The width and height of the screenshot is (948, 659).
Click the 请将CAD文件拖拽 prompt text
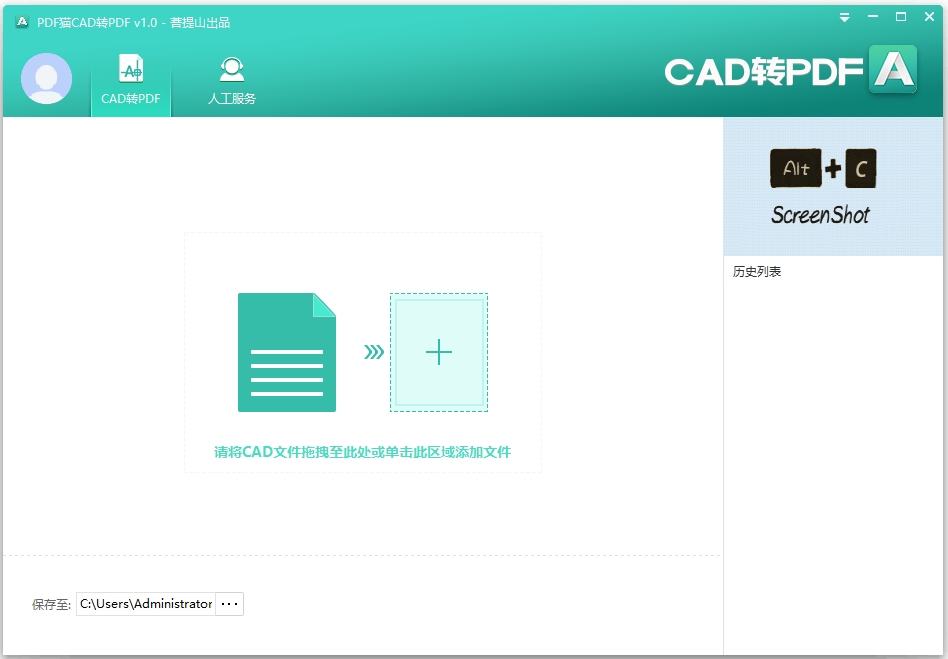pos(362,452)
